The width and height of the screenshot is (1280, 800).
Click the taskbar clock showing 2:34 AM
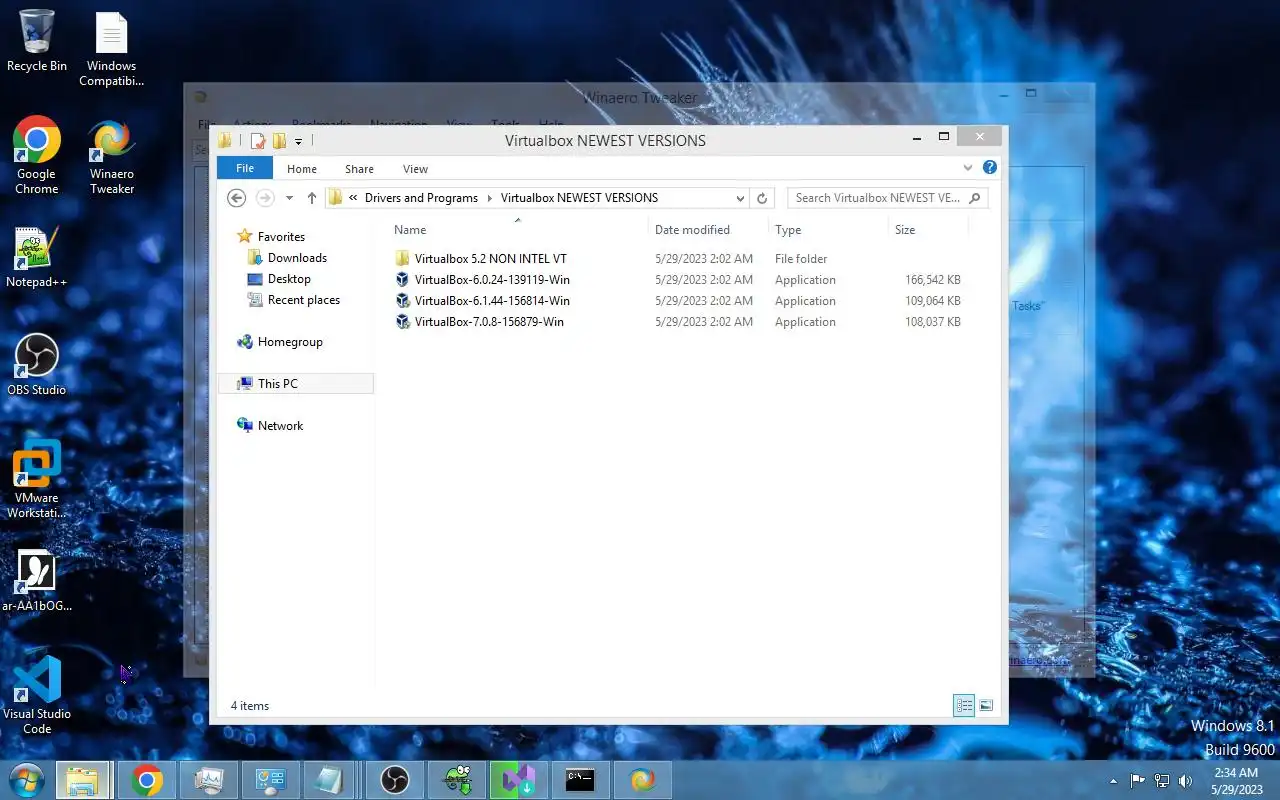(1236, 781)
